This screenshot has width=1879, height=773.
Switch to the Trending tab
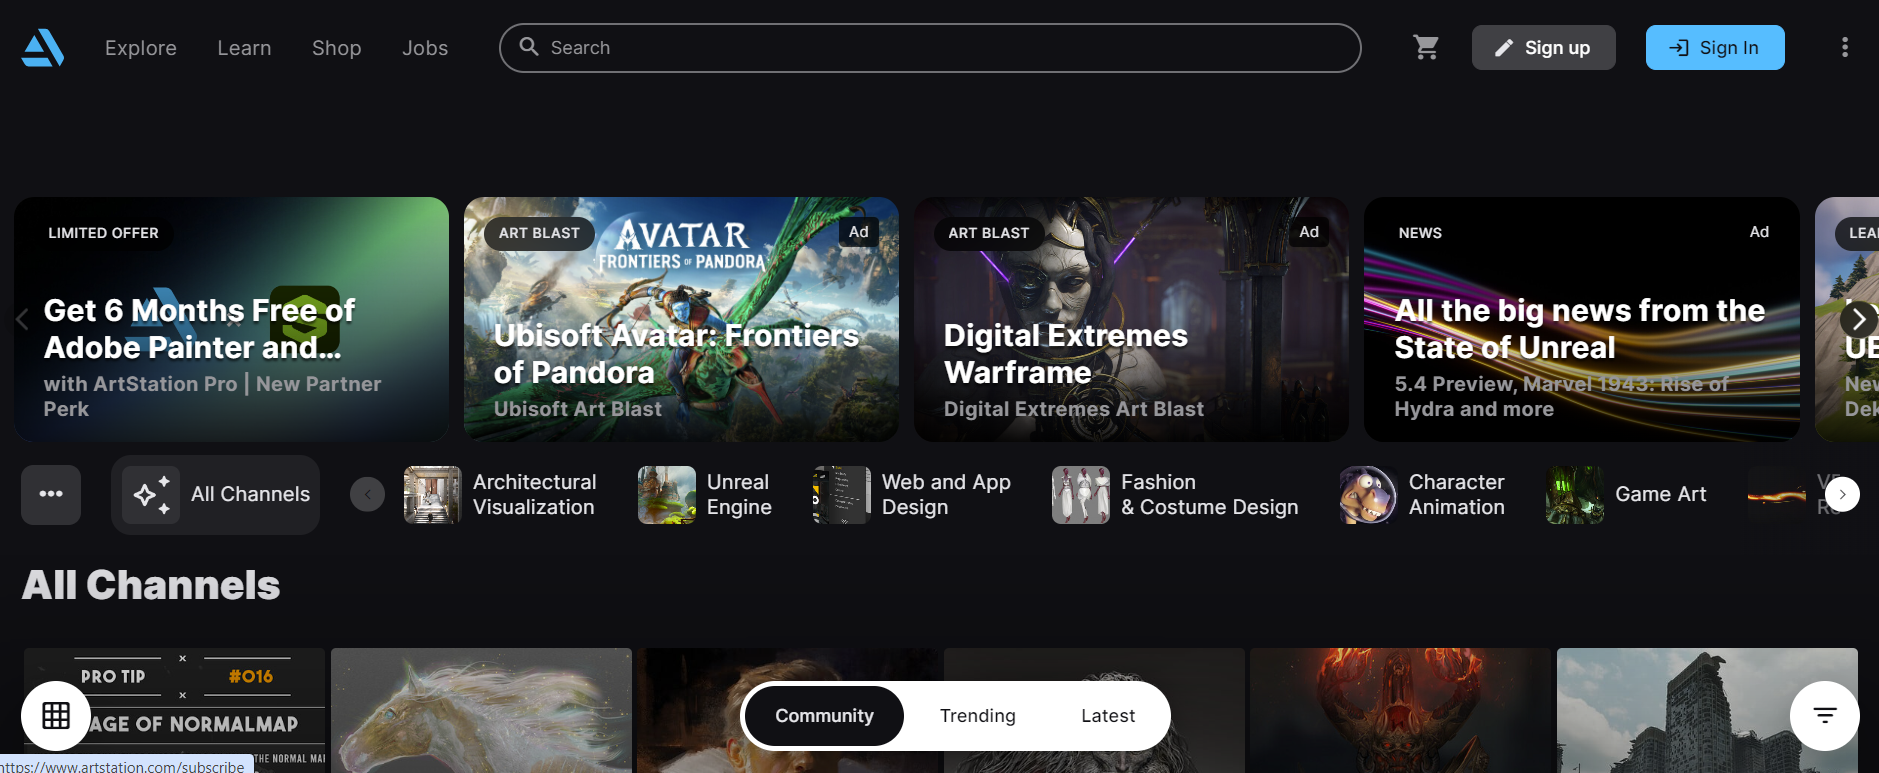coord(977,716)
